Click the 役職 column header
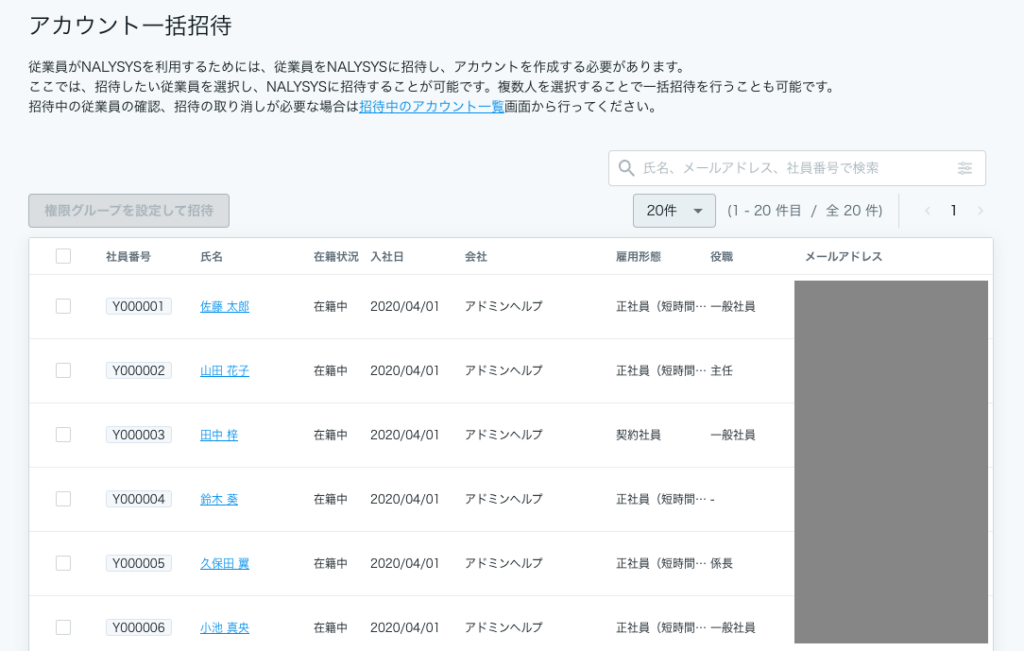Image resolution: width=1024 pixels, height=651 pixels. pos(722,257)
